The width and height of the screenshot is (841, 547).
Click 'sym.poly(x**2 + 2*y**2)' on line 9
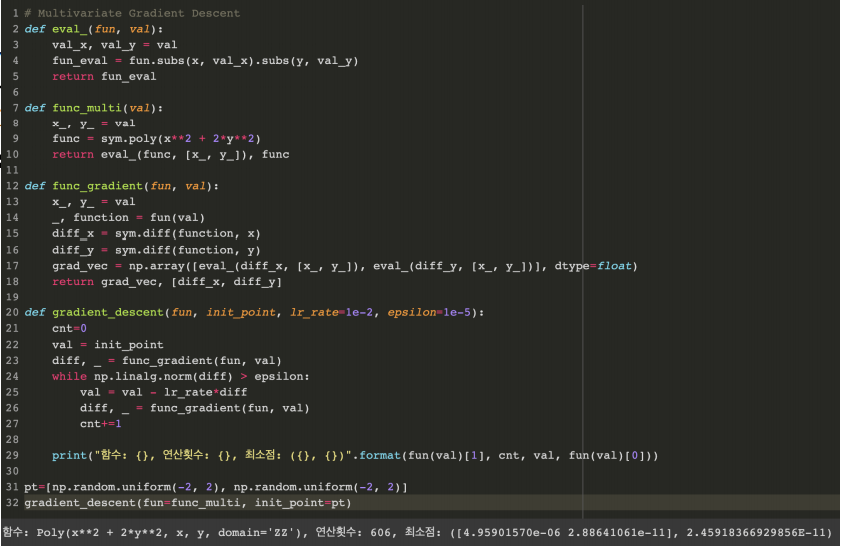[x=181, y=139]
